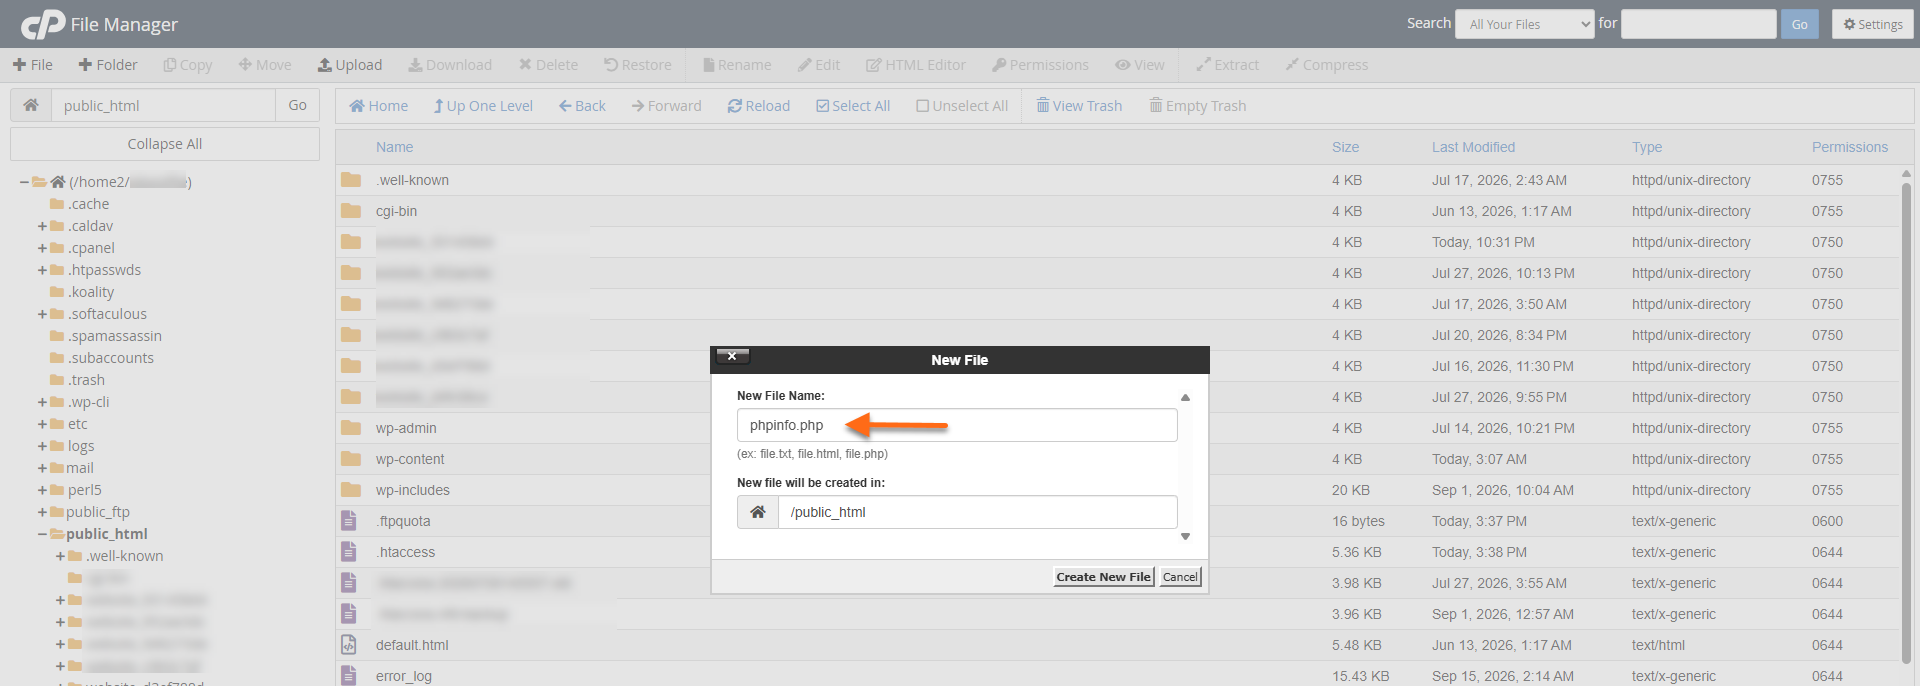Image resolution: width=1920 pixels, height=686 pixels.
Task: Open the Permissions tool
Action: coord(1040,65)
